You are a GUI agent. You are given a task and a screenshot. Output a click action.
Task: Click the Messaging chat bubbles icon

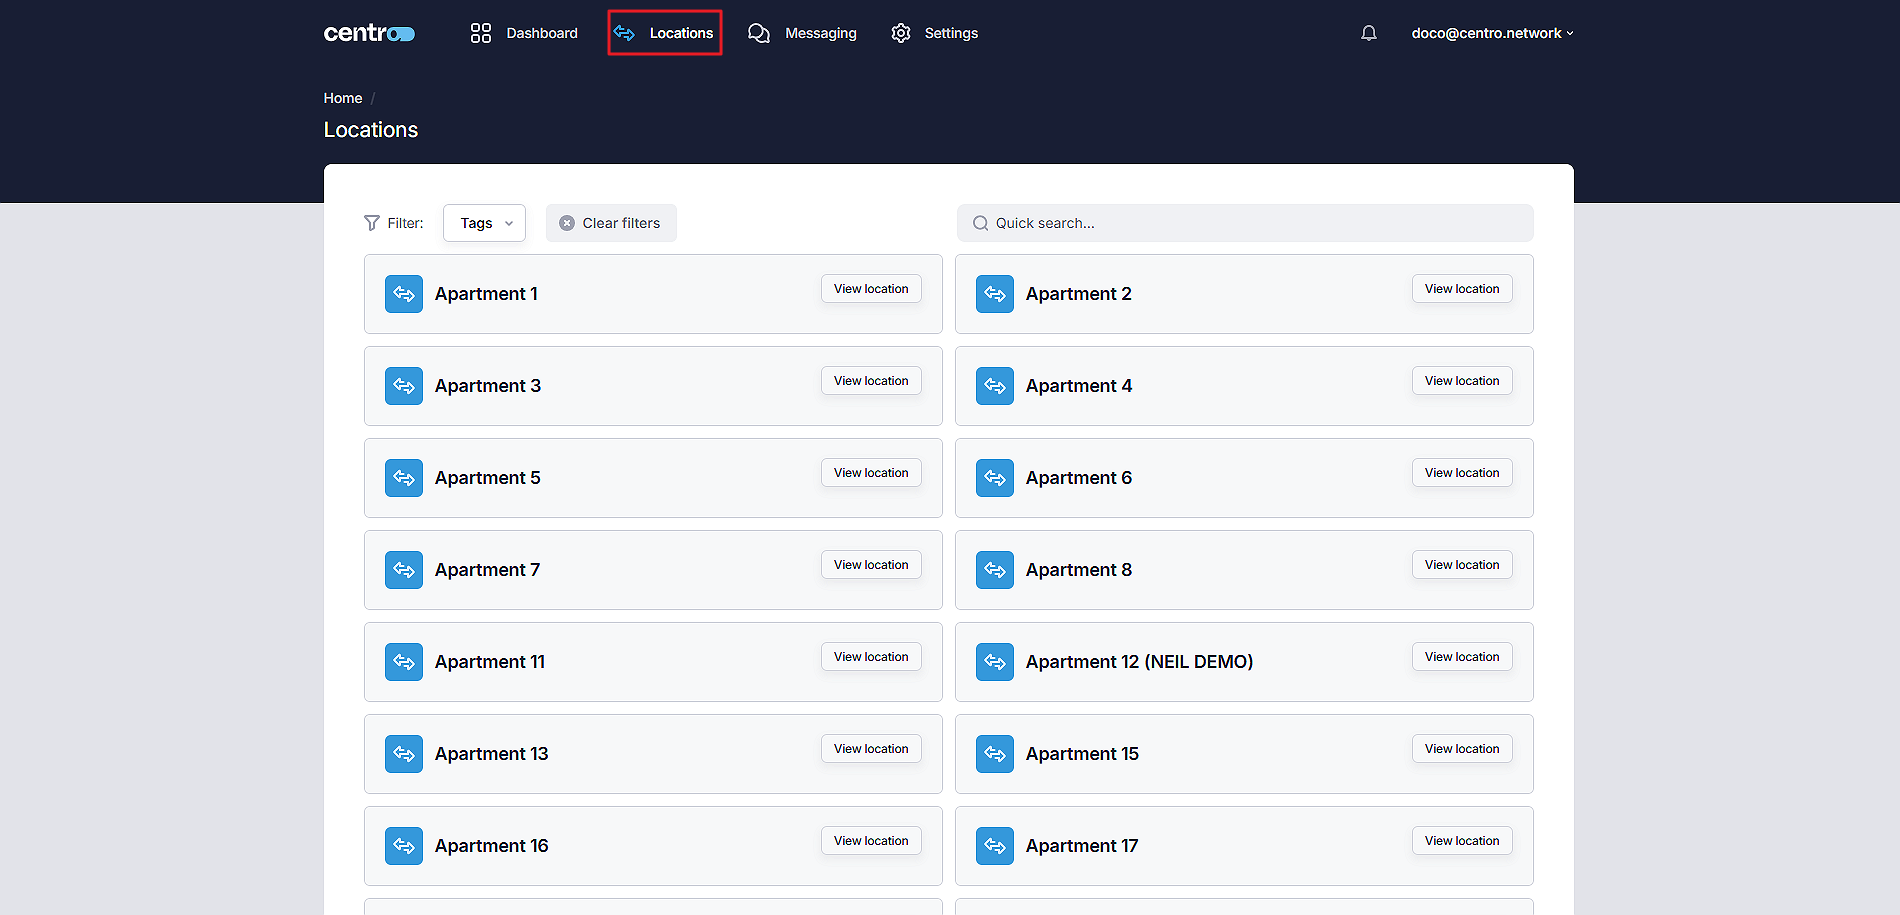tap(759, 33)
